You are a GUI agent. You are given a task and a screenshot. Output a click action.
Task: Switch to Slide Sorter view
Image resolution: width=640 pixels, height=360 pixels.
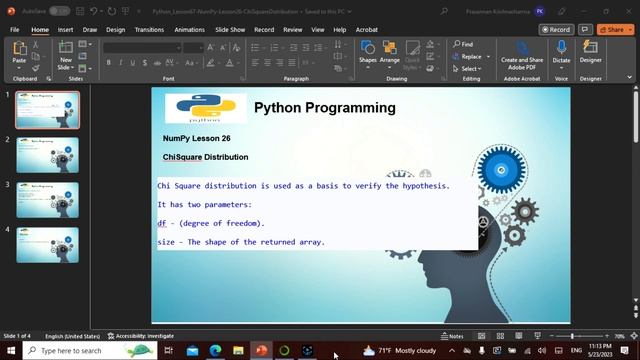(500, 336)
